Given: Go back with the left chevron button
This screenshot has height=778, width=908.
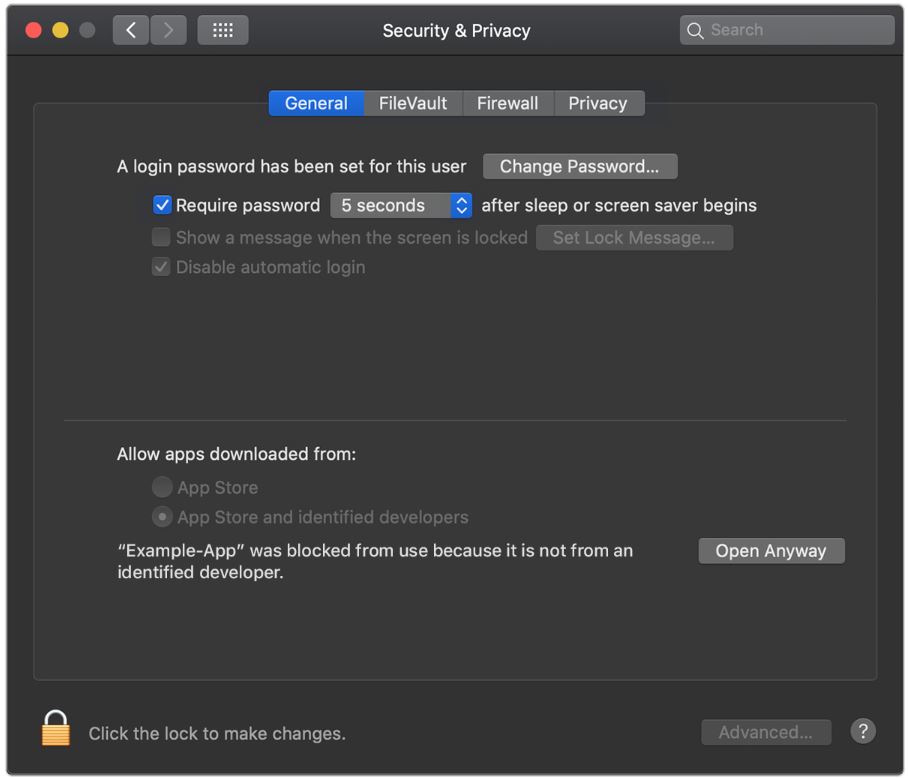Looking at the screenshot, I should [131, 30].
